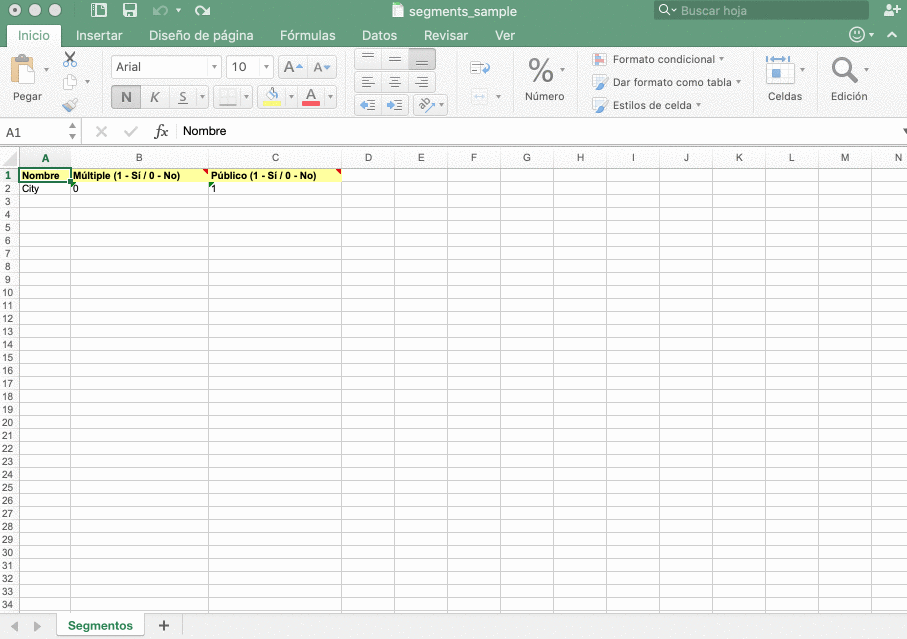Open the fill color dropdown arrow
Viewport: 907px width, 639px height.
[x=291, y=97]
